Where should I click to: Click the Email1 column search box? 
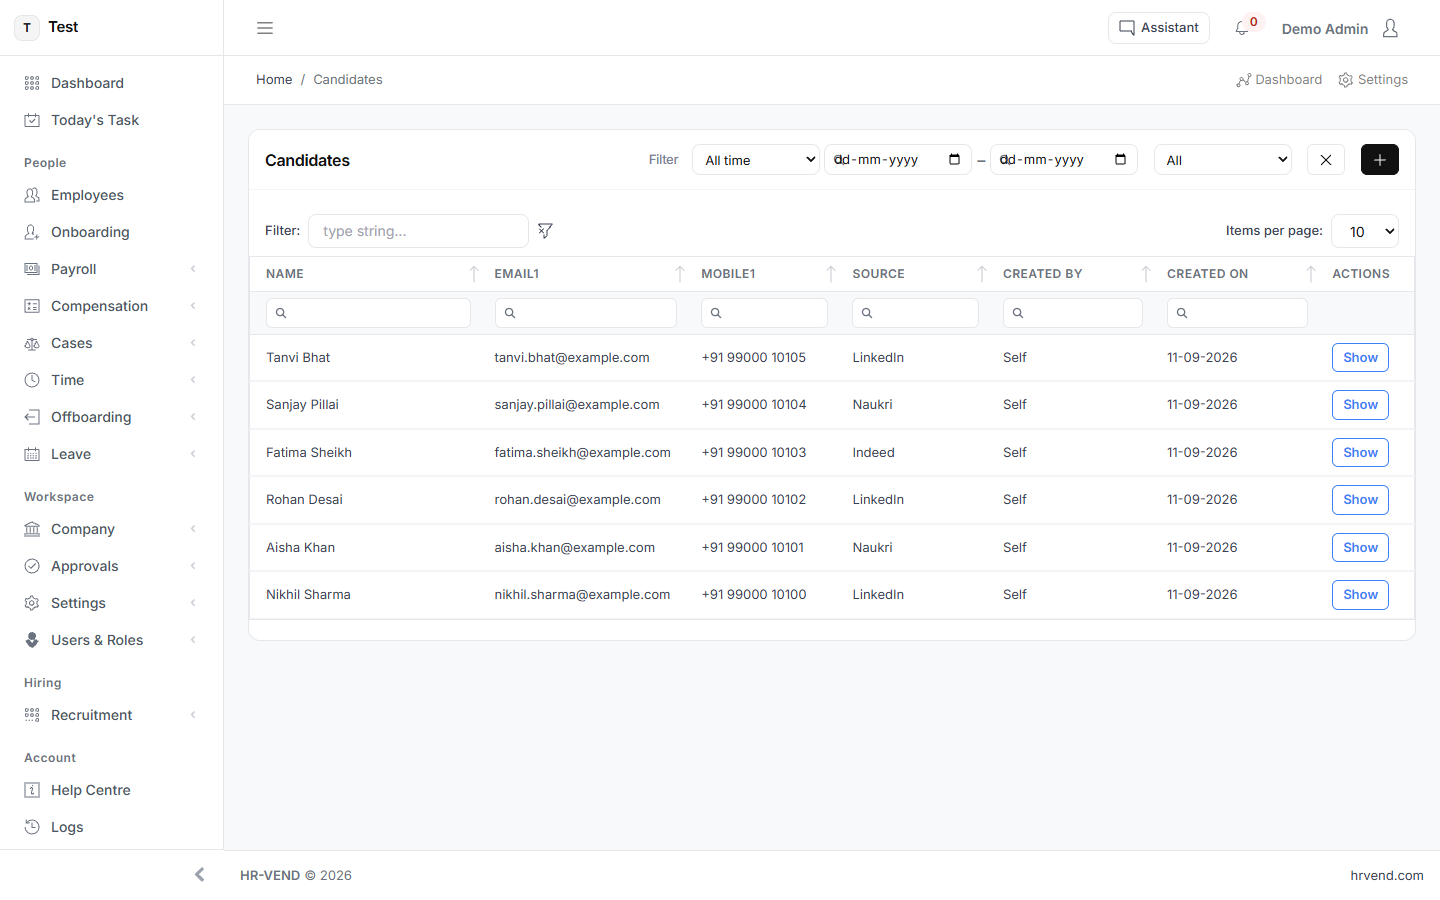586,313
